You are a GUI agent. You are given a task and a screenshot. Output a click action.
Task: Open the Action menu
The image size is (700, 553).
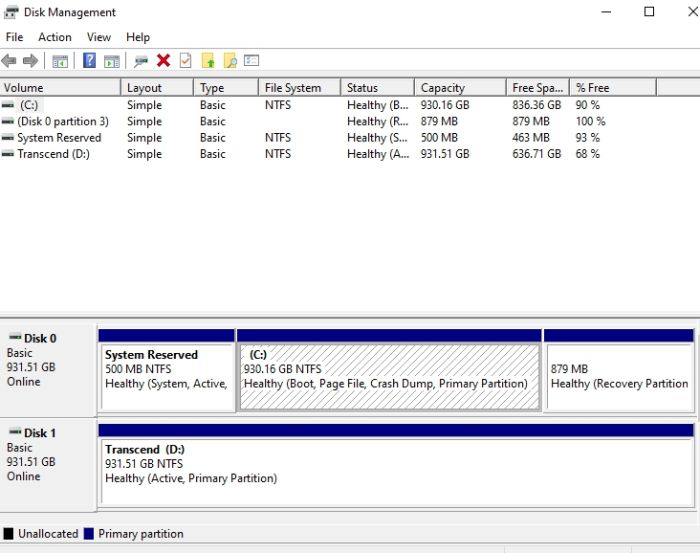[54, 37]
